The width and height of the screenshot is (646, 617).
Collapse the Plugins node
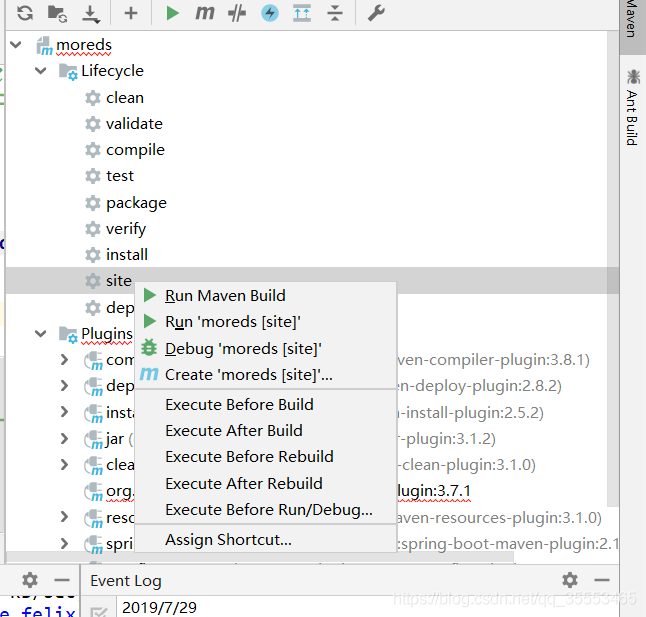40,333
